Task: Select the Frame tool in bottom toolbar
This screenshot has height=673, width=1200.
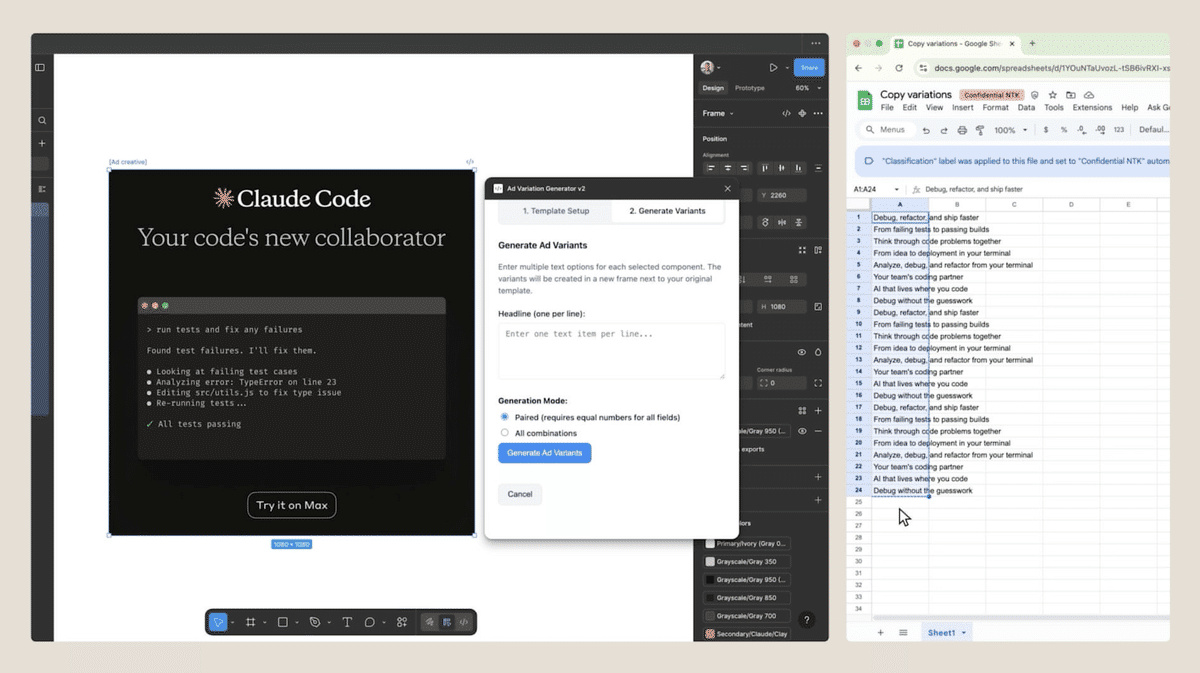Action: (251, 622)
